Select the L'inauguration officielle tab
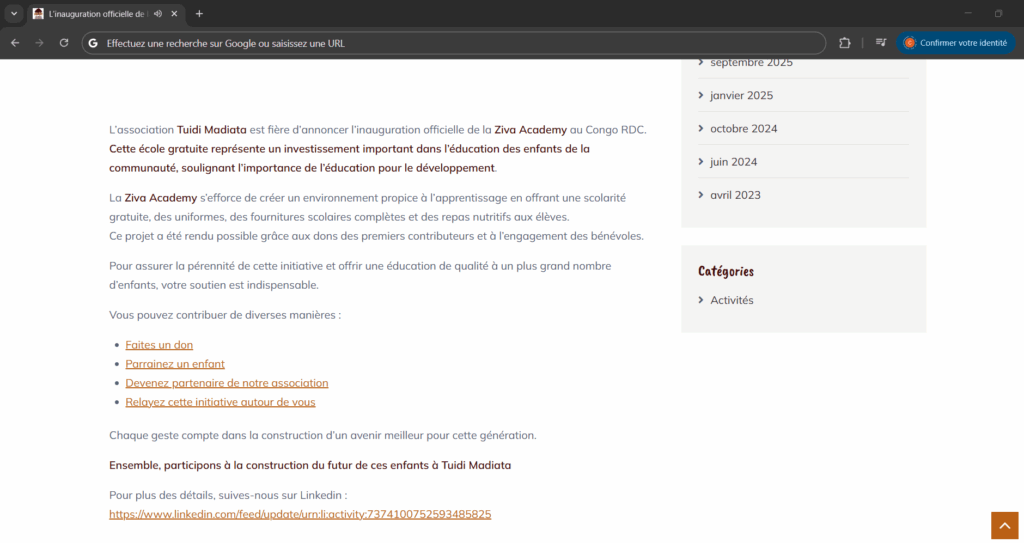The width and height of the screenshot is (1024, 543). (x=95, y=14)
